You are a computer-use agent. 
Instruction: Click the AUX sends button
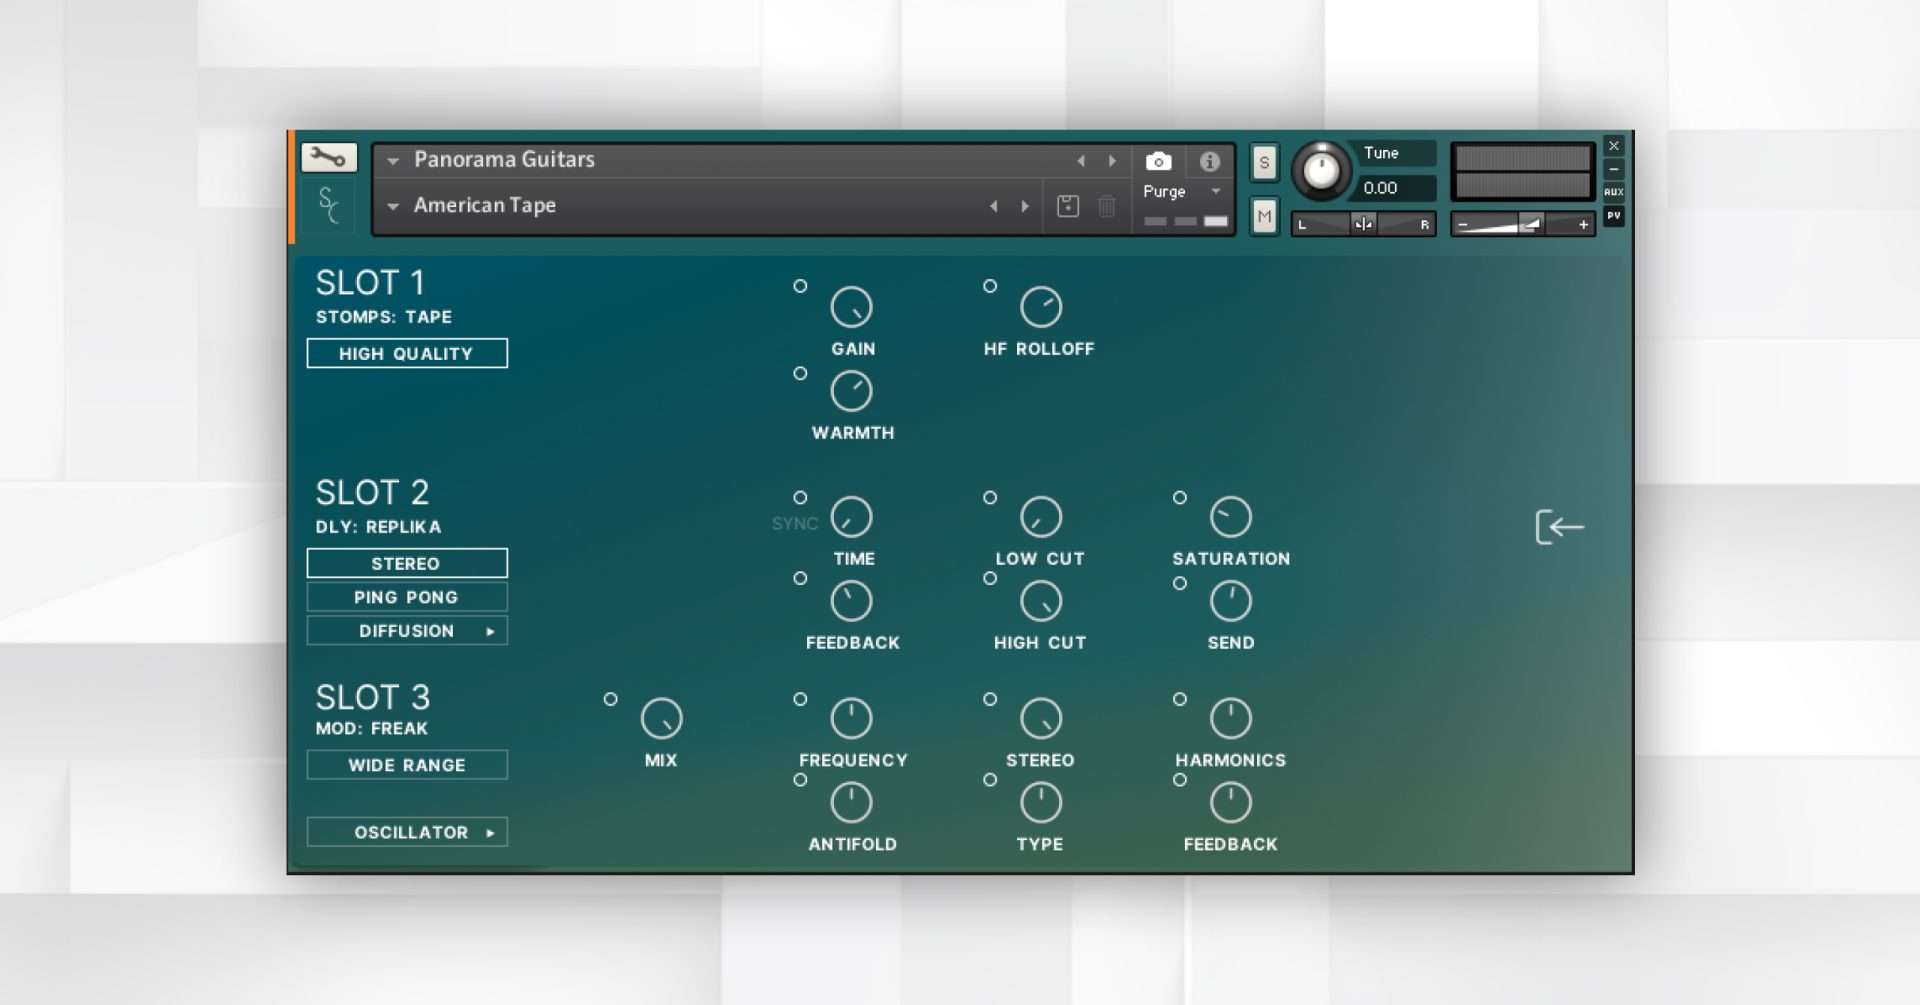[1614, 192]
